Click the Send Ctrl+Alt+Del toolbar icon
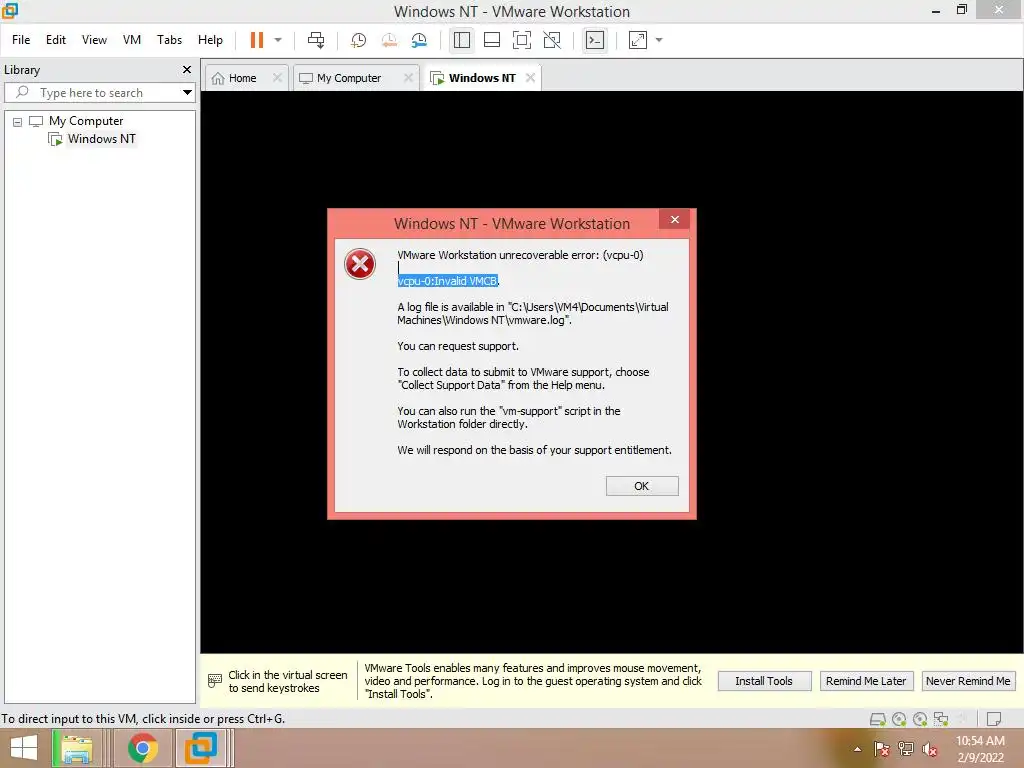The width and height of the screenshot is (1024, 768). click(316, 40)
